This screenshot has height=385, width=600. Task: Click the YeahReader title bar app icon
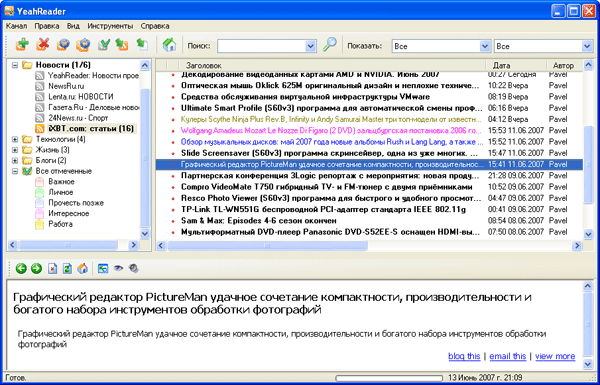point(9,11)
